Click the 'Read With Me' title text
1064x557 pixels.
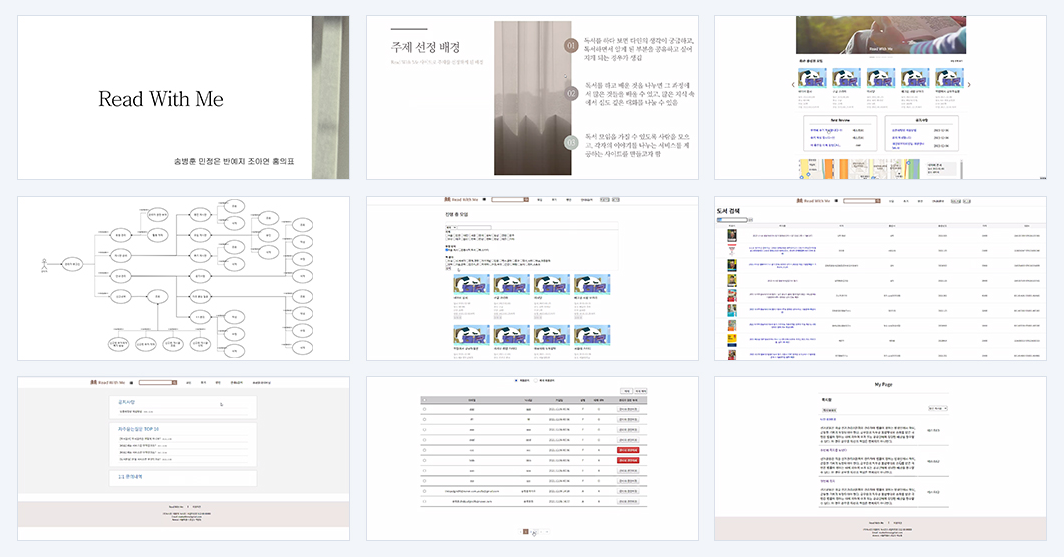[x=161, y=99]
